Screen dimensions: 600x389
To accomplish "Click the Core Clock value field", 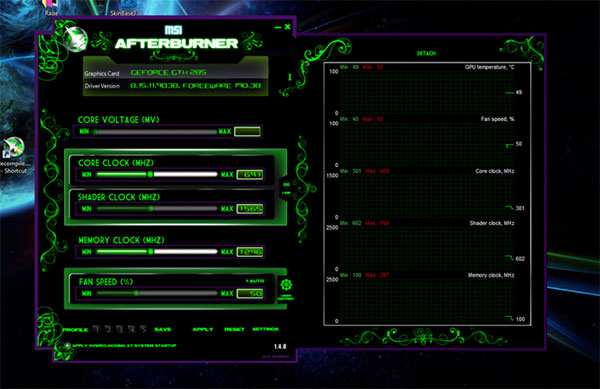I will (x=250, y=175).
